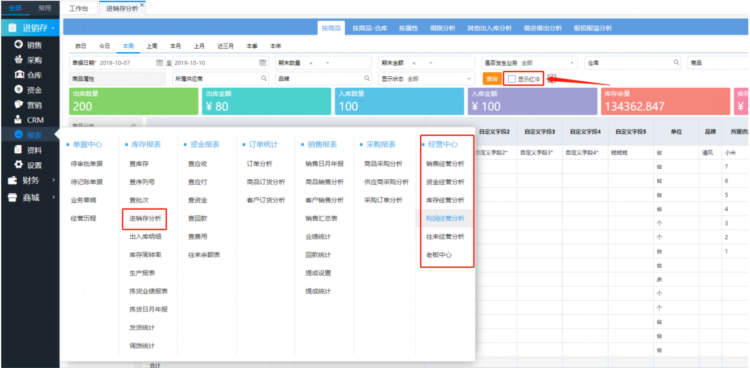Click the 库存余量 134362.847 card

coord(665,101)
